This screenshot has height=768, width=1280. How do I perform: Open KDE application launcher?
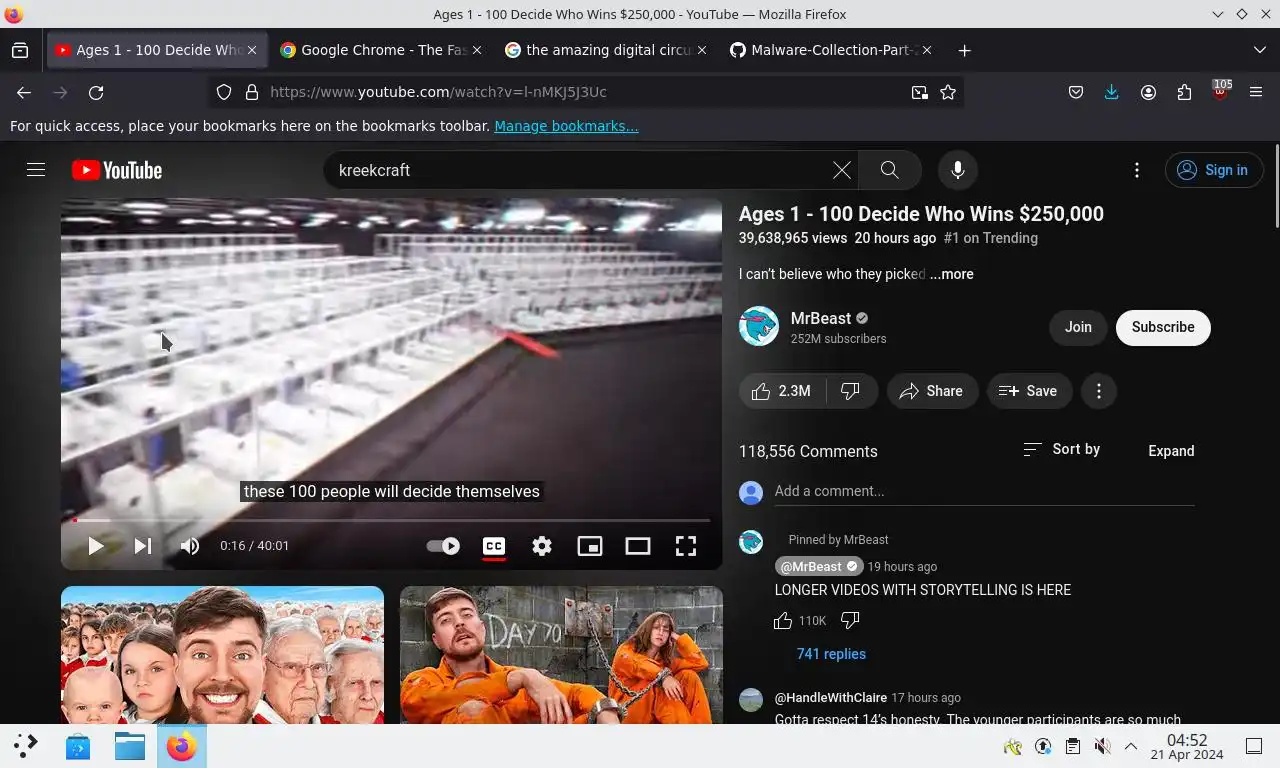click(26, 746)
